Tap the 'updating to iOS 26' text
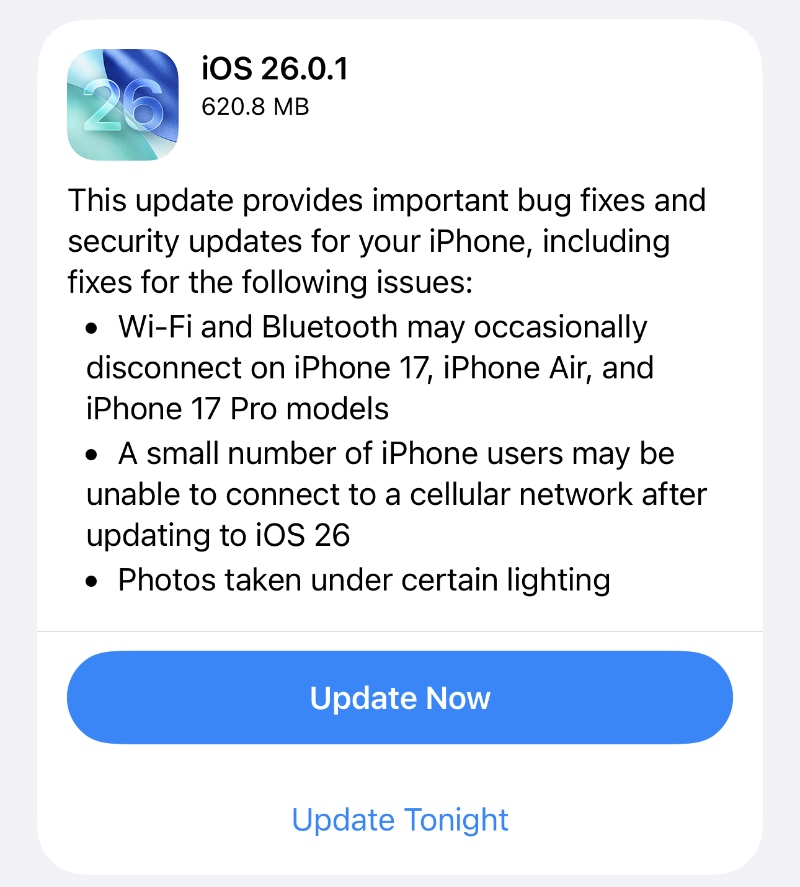 tap(218, 536)
